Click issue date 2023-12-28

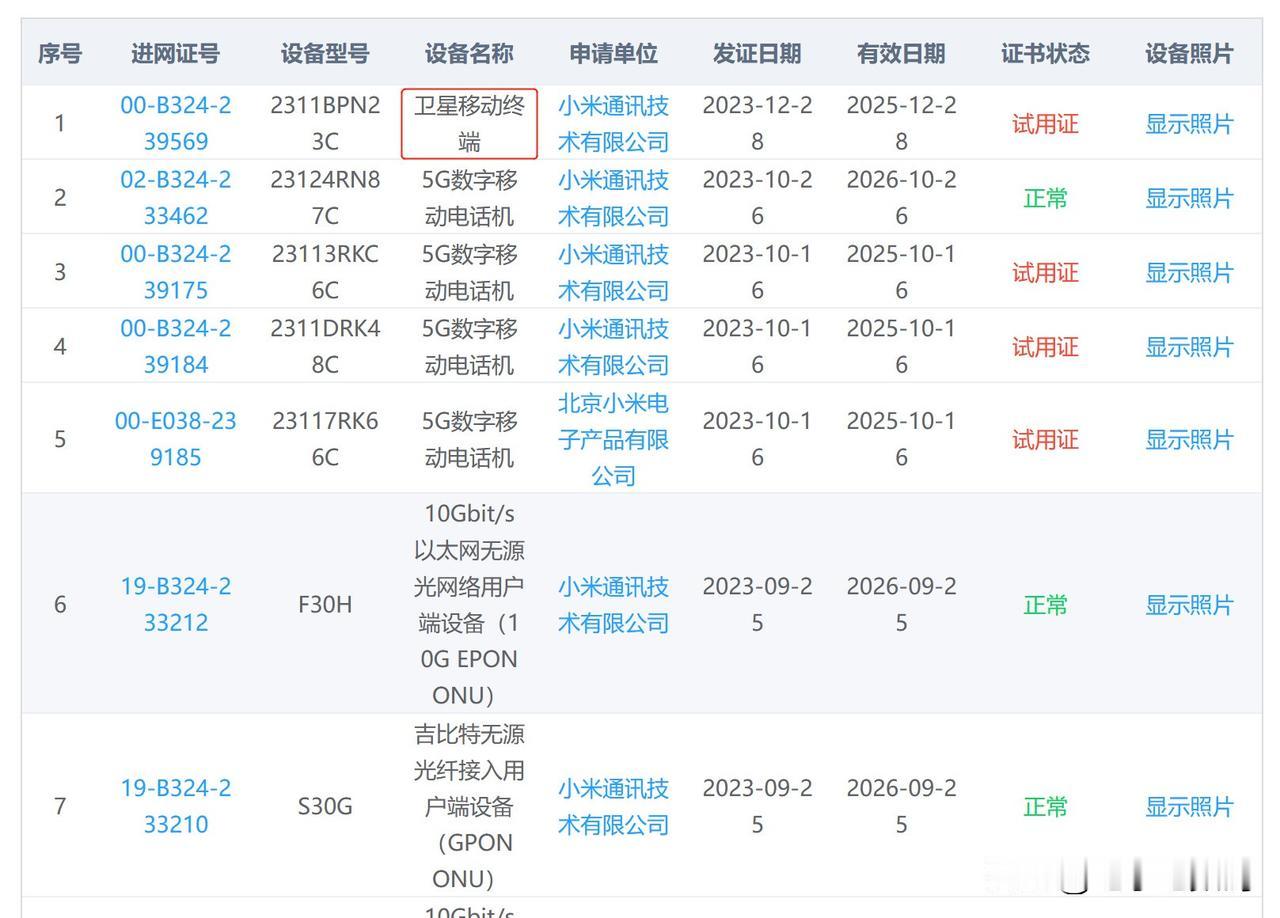pos(757,124)
